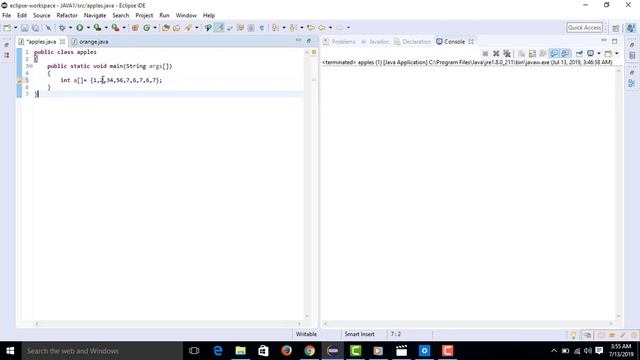Click the Display Selected Console icon
Screen dimensions: 640x360
(590, 53)
